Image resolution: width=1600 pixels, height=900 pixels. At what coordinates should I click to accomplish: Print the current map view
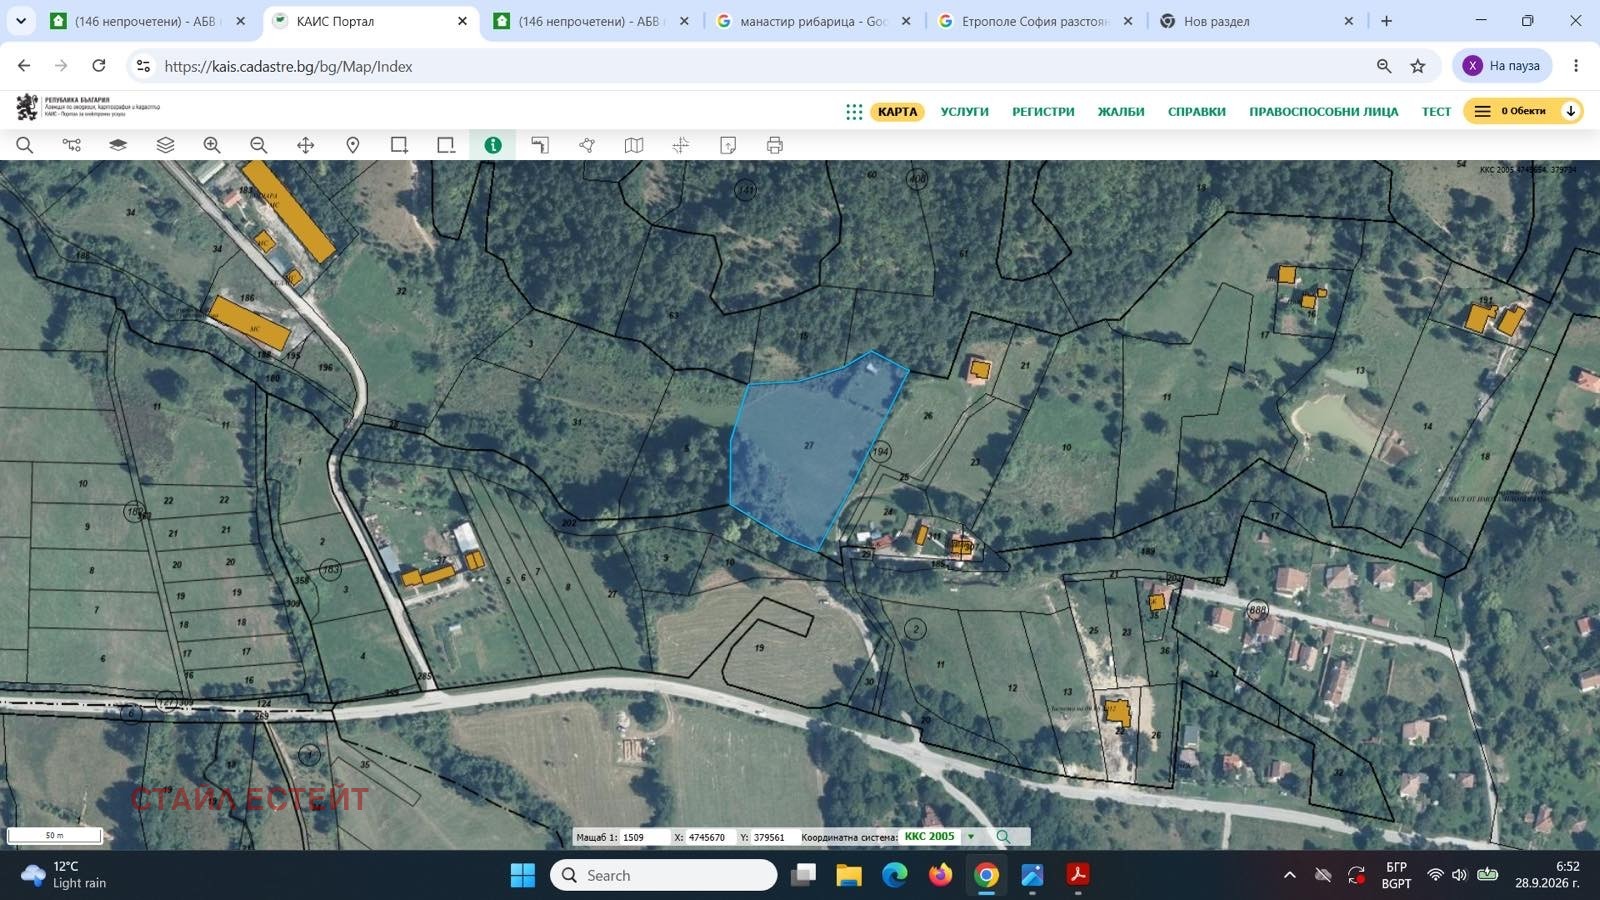click(774, 145)
